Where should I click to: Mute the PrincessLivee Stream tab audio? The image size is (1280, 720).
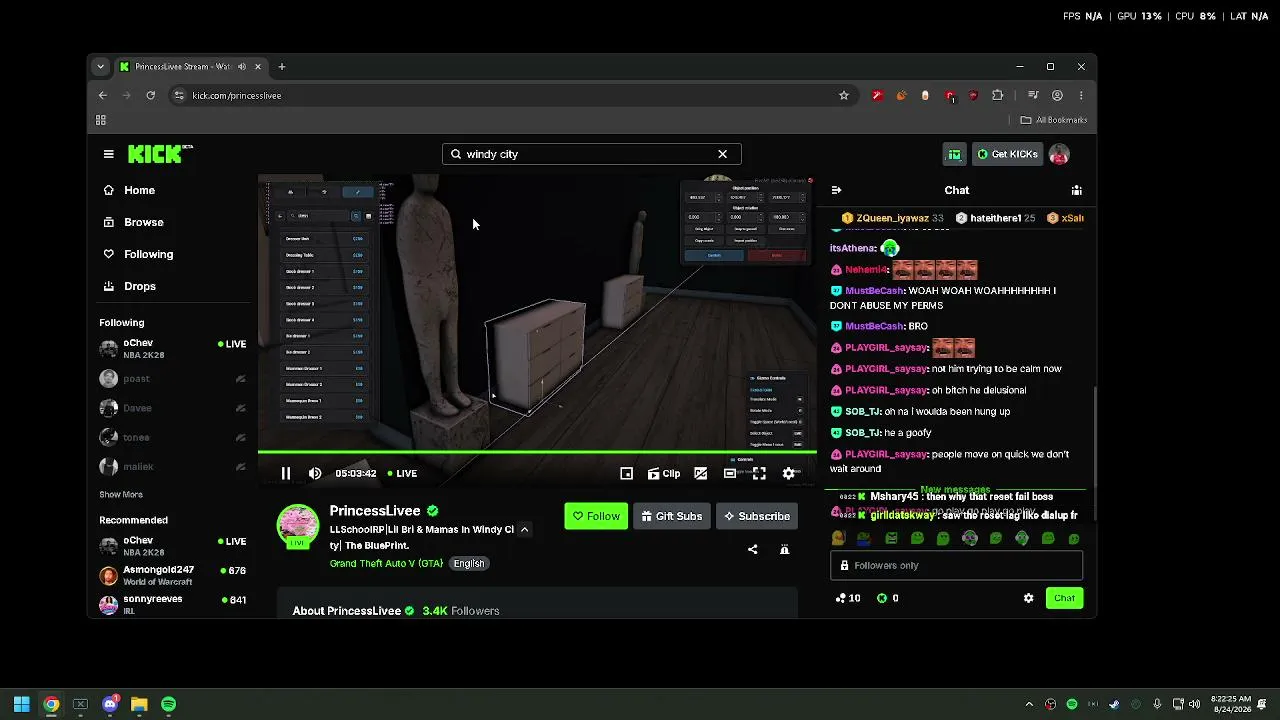point(241,67)
